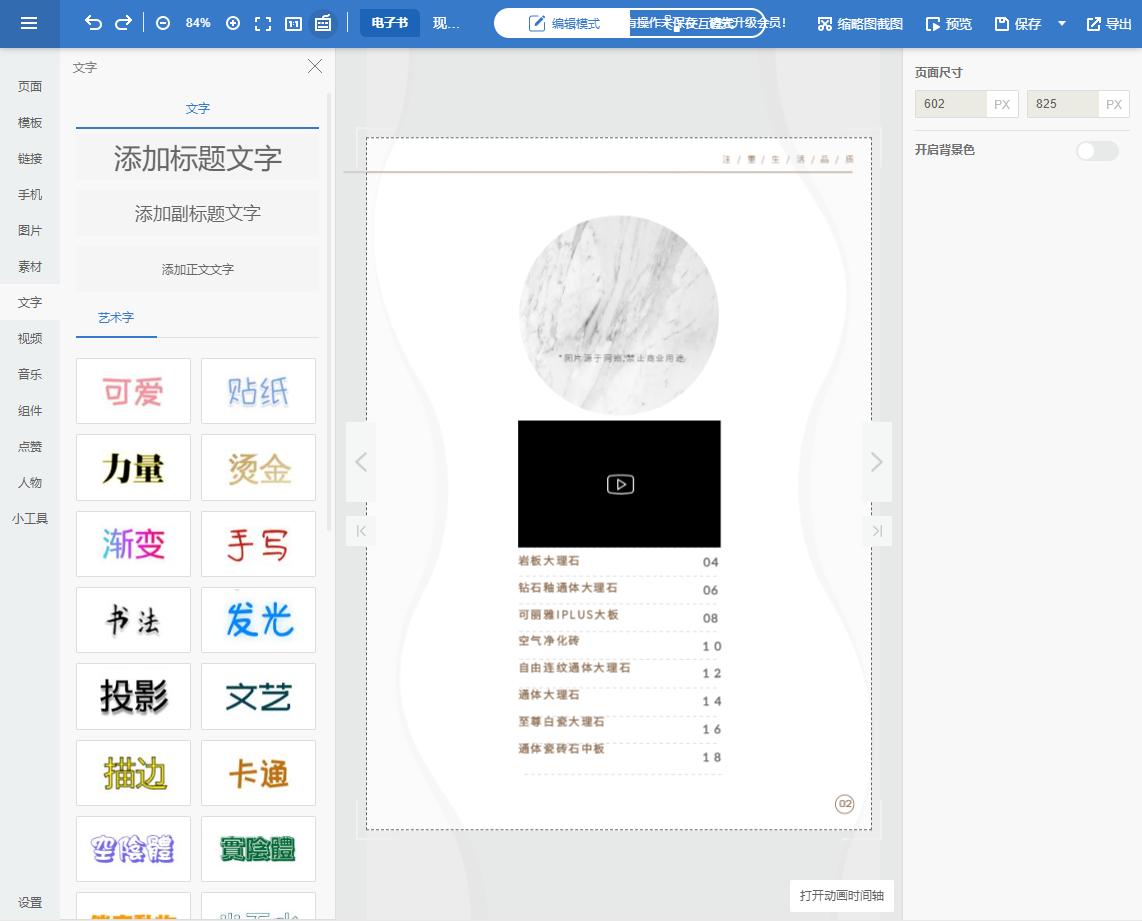Select the 1:1 zoom ratio toggle
The height and width of the screenshot is (921, 1142).
tap(293, 23)
